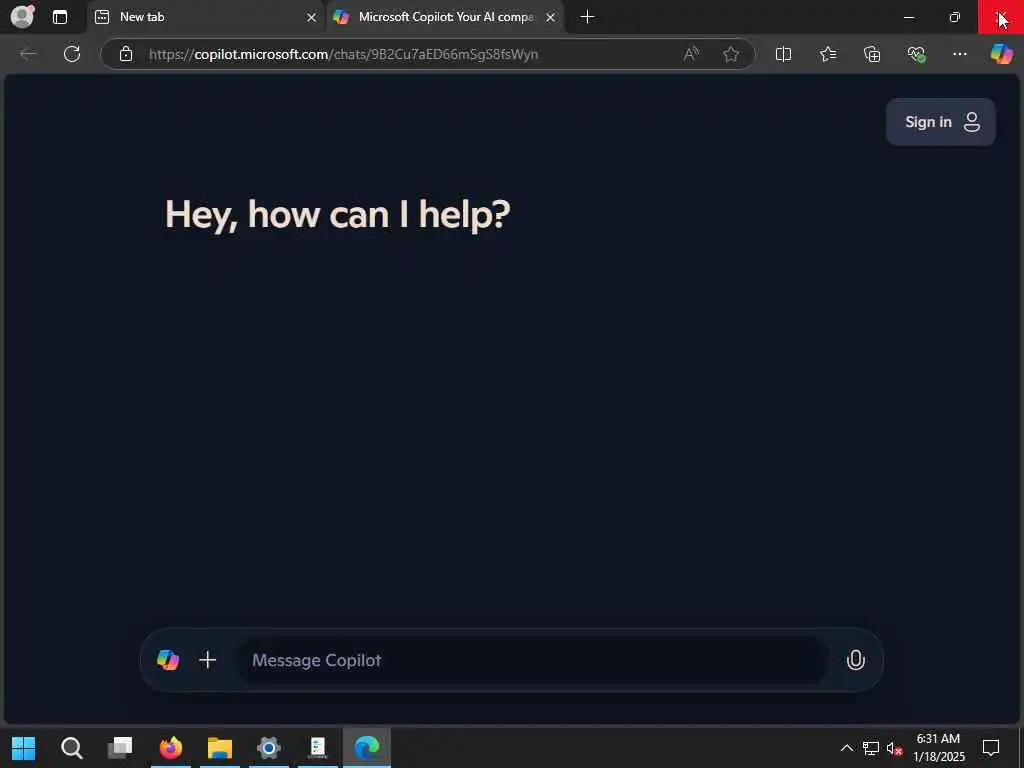Toggle split screen view
The image size is (1024, 768).
[783, 54]
